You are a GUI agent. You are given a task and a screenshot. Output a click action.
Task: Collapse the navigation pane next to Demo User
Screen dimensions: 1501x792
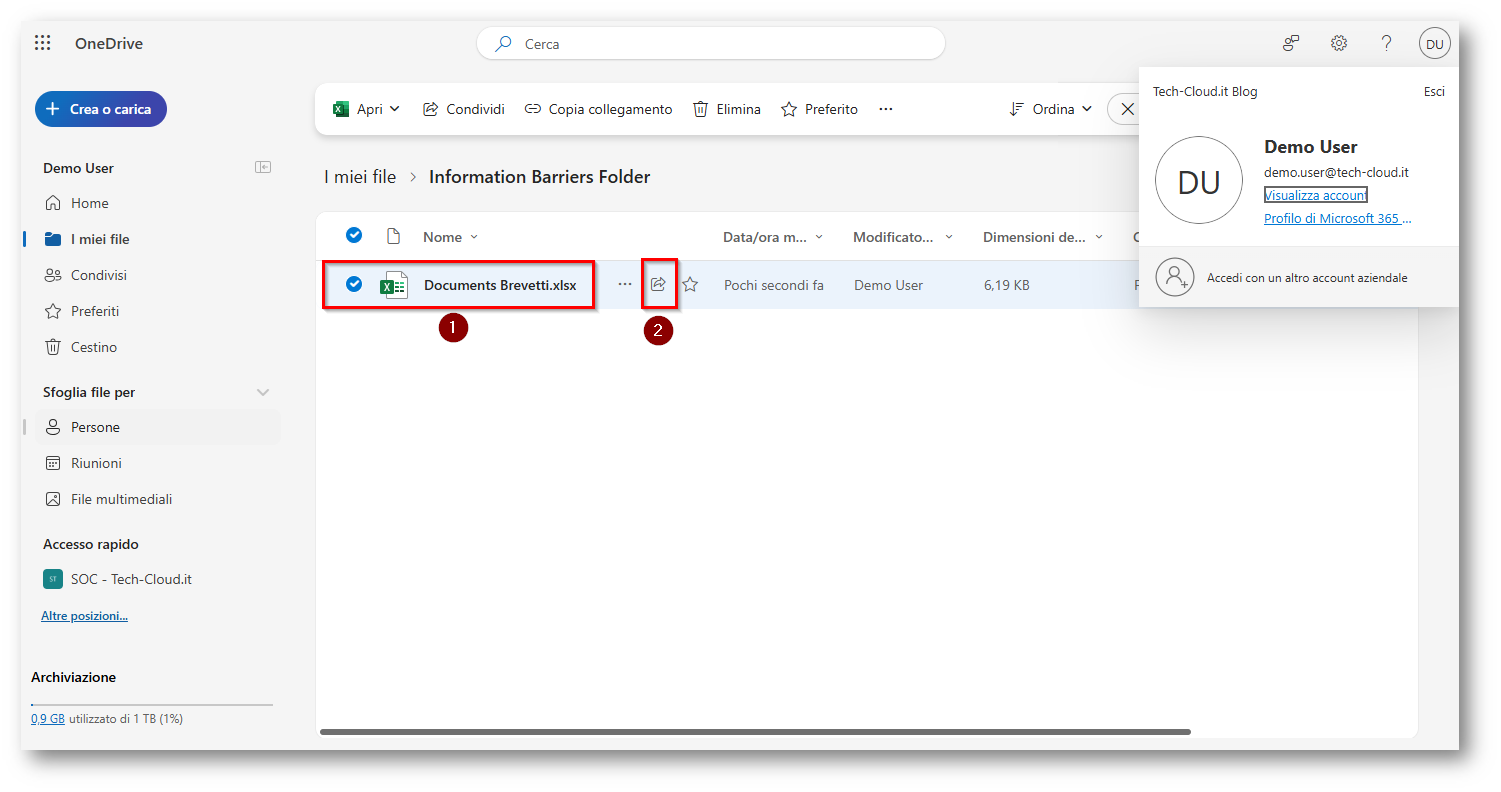coord(263,167)
